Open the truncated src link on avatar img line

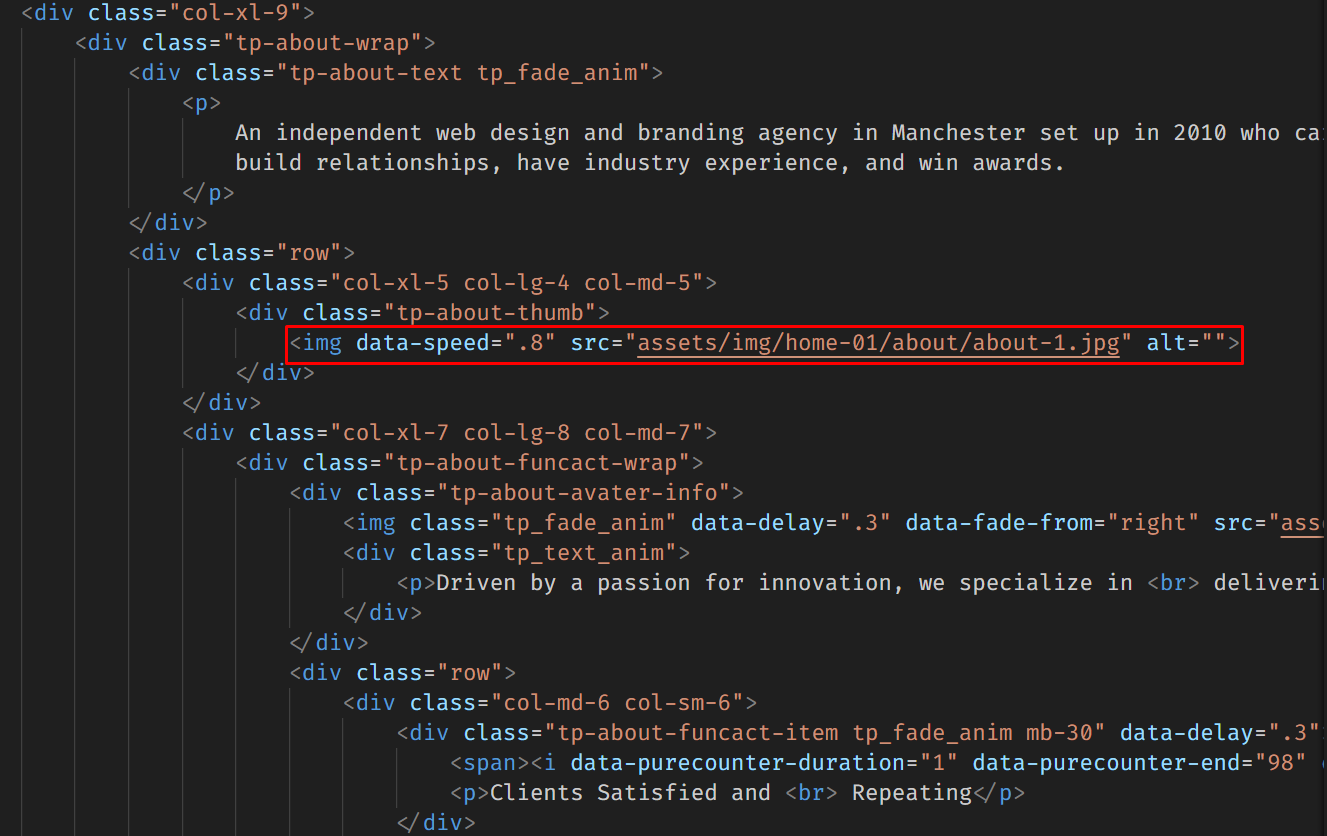1303,523
